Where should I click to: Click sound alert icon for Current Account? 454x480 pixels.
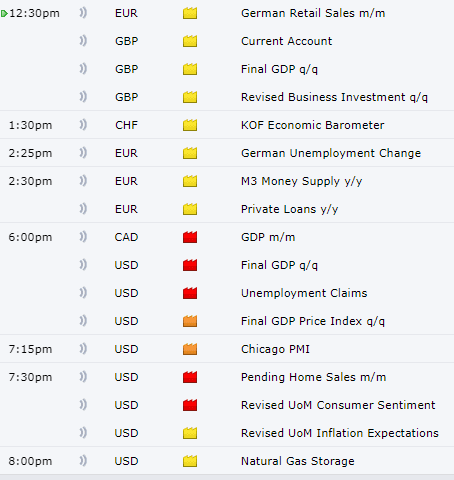(x=83, y=41)
